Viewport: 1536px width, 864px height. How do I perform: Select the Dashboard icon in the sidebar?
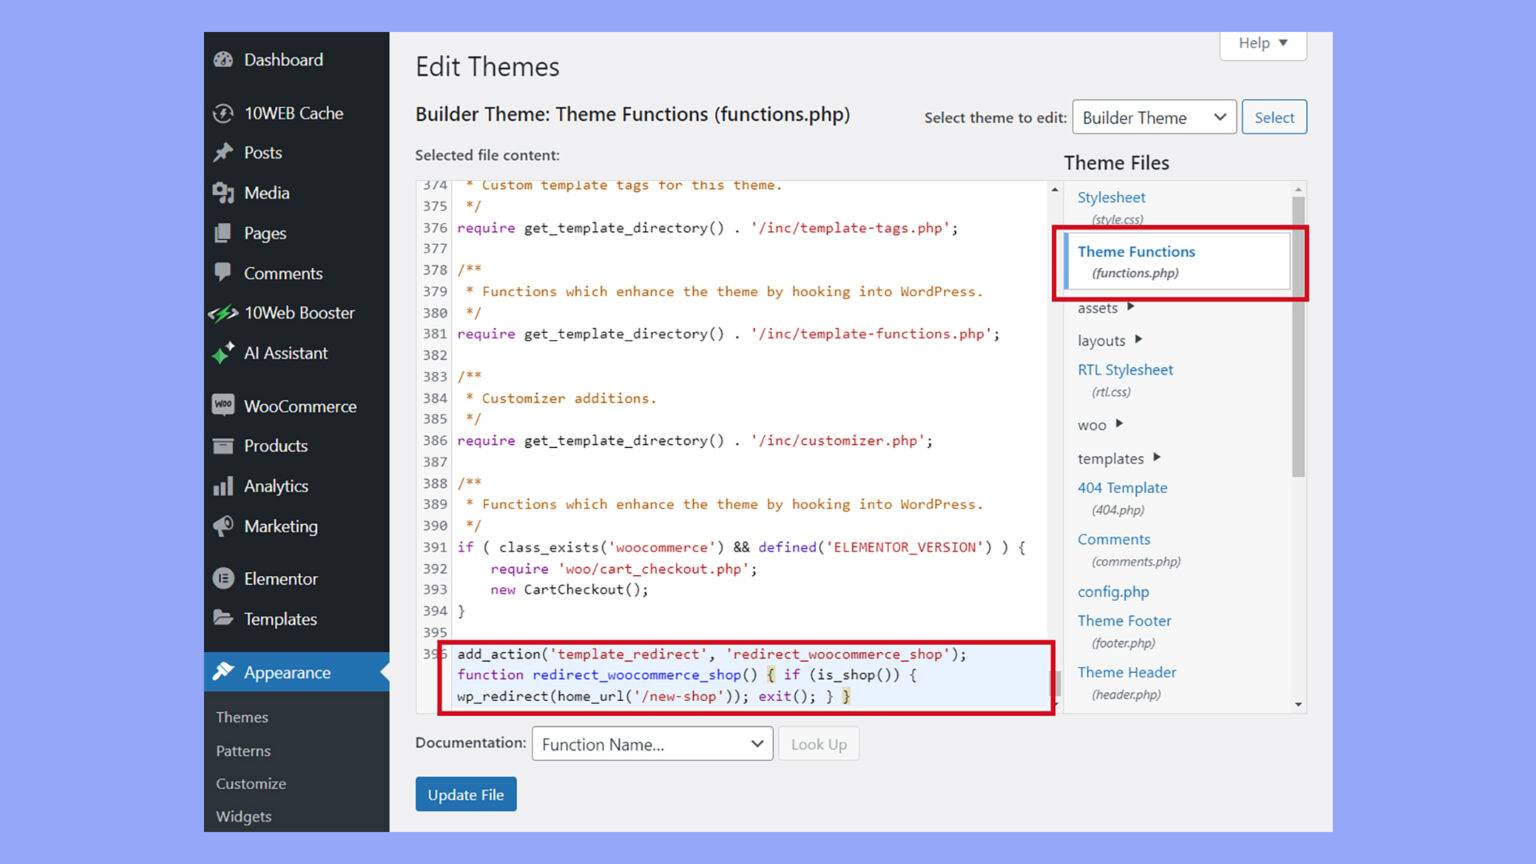click(222, 60)
